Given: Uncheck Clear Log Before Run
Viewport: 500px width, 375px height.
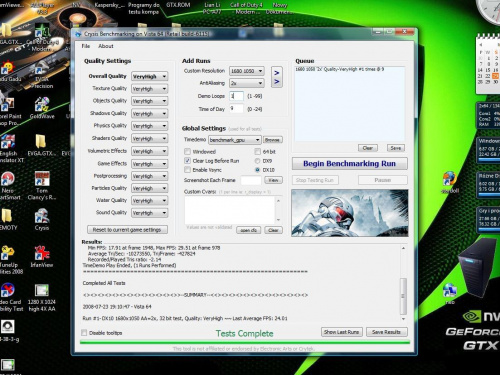Looking at the screenshot, I should (x=188, y=161).
